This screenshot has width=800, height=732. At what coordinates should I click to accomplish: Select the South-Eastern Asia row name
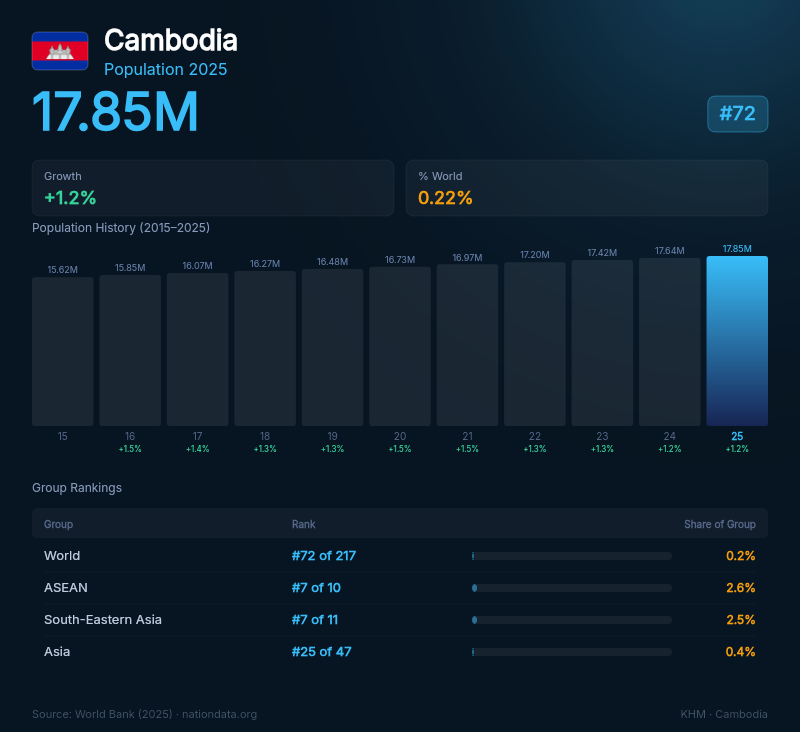[103, 619]
